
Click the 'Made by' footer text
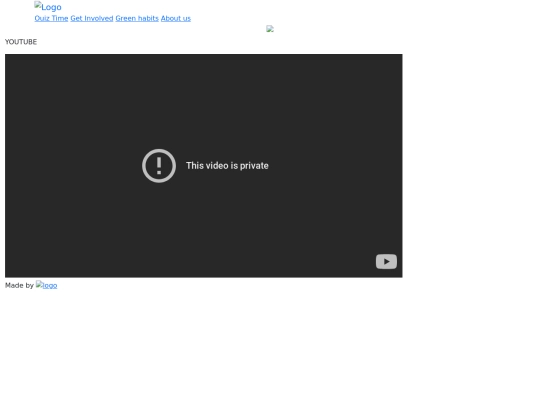(19, 285)
